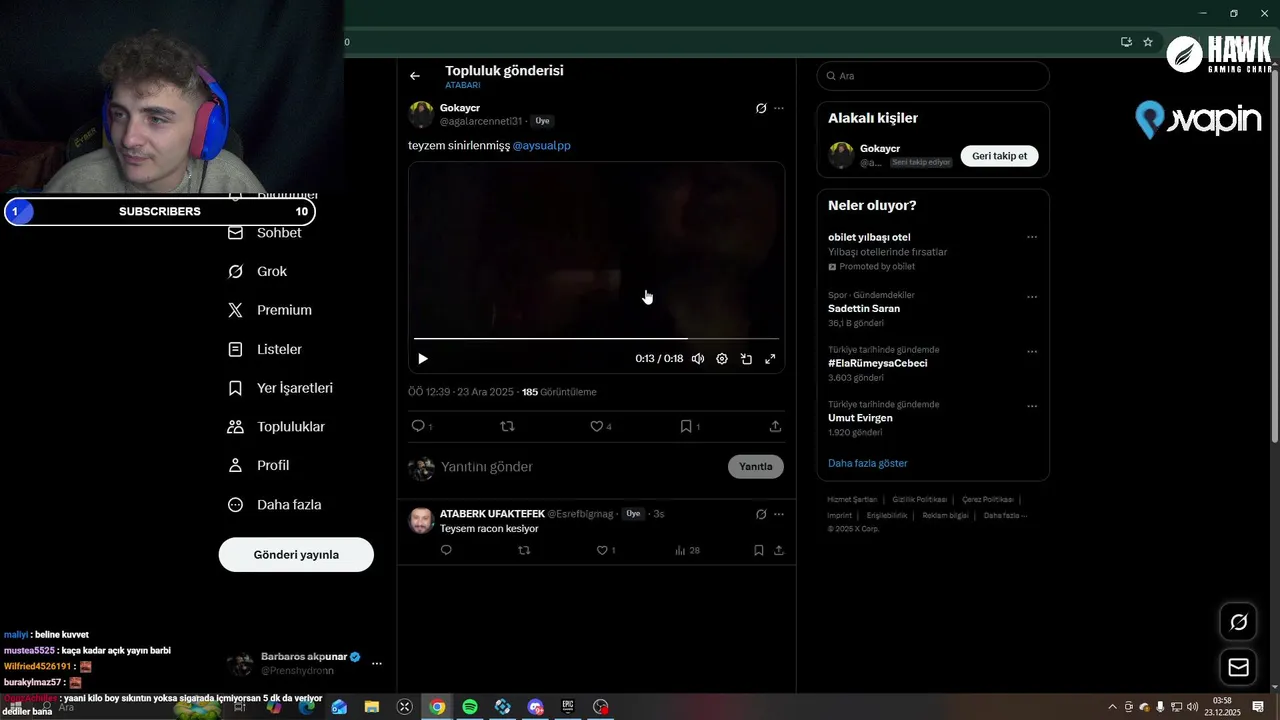Open options for #ElaRümeysaCebeci trend
This screenshot has width=1280, height=720.
click(1032, 352)
